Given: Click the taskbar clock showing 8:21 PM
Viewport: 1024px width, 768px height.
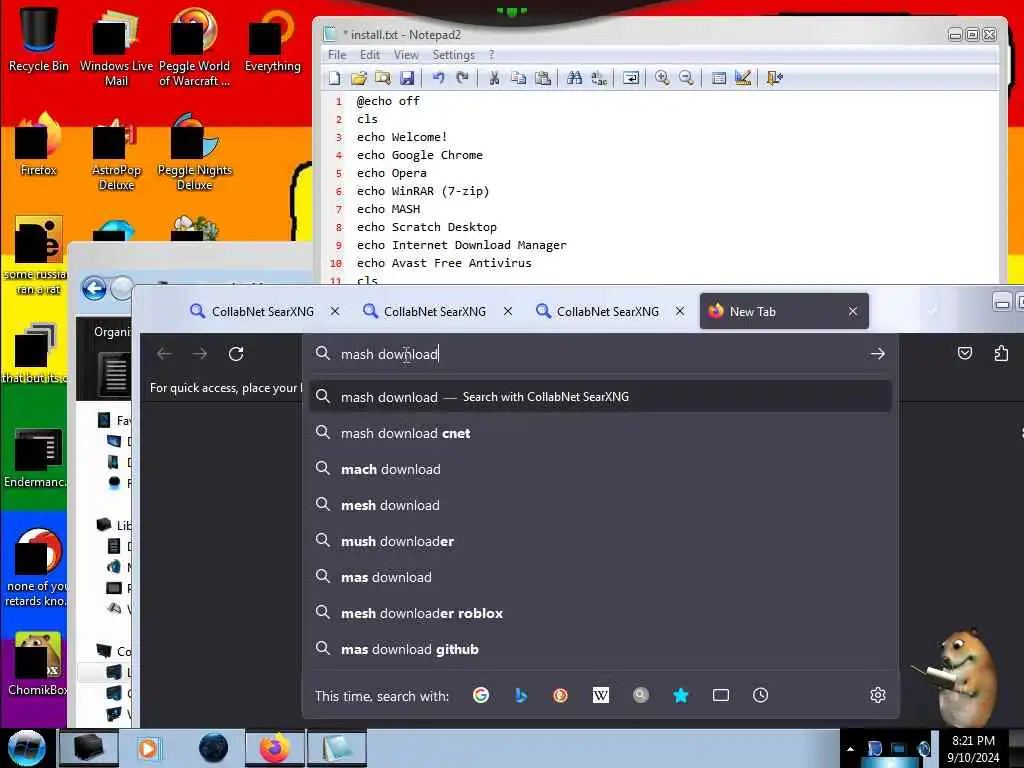Looking at the screenshot, I should click(x=973, y=749).
